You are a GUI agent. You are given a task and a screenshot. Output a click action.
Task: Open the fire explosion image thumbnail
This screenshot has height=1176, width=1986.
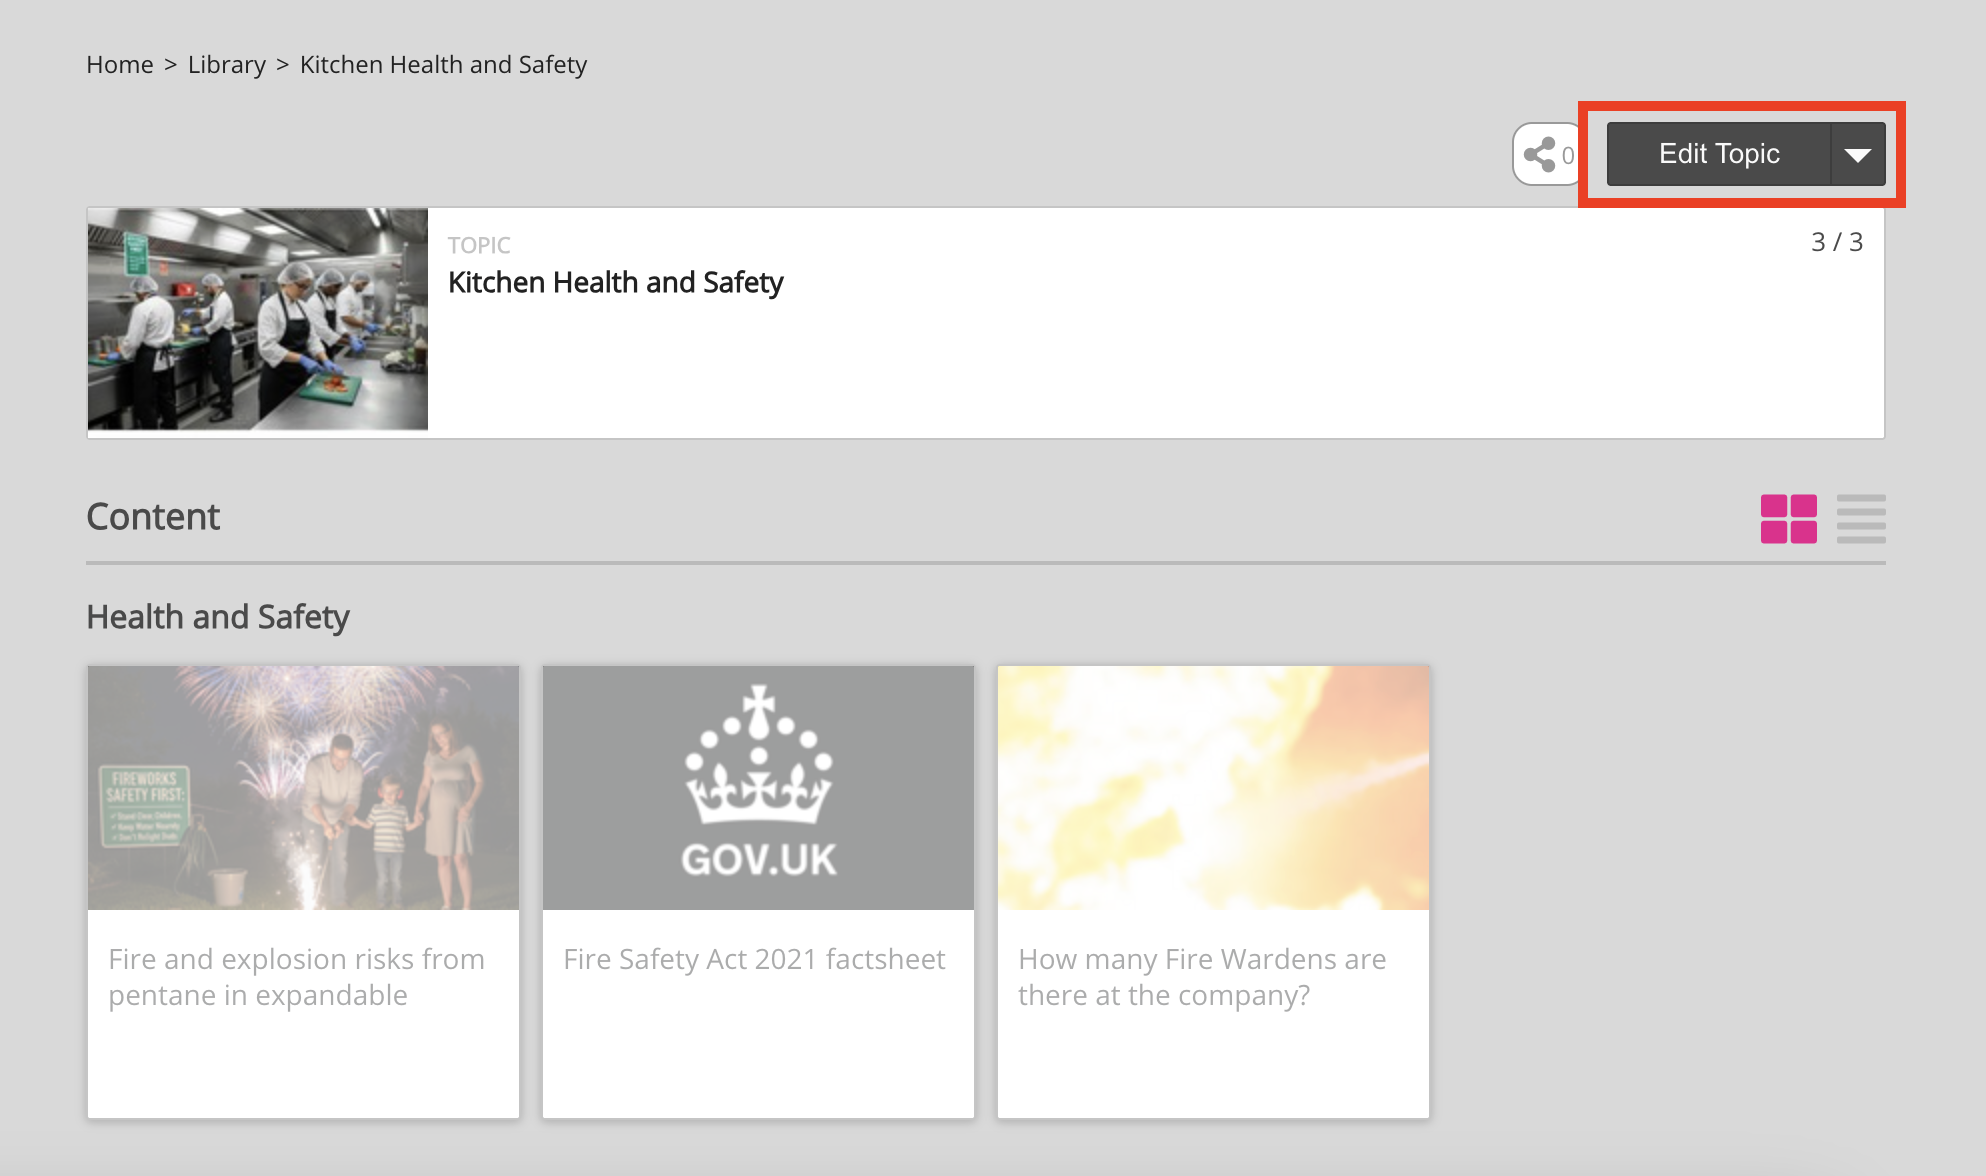click(1213, 788)
